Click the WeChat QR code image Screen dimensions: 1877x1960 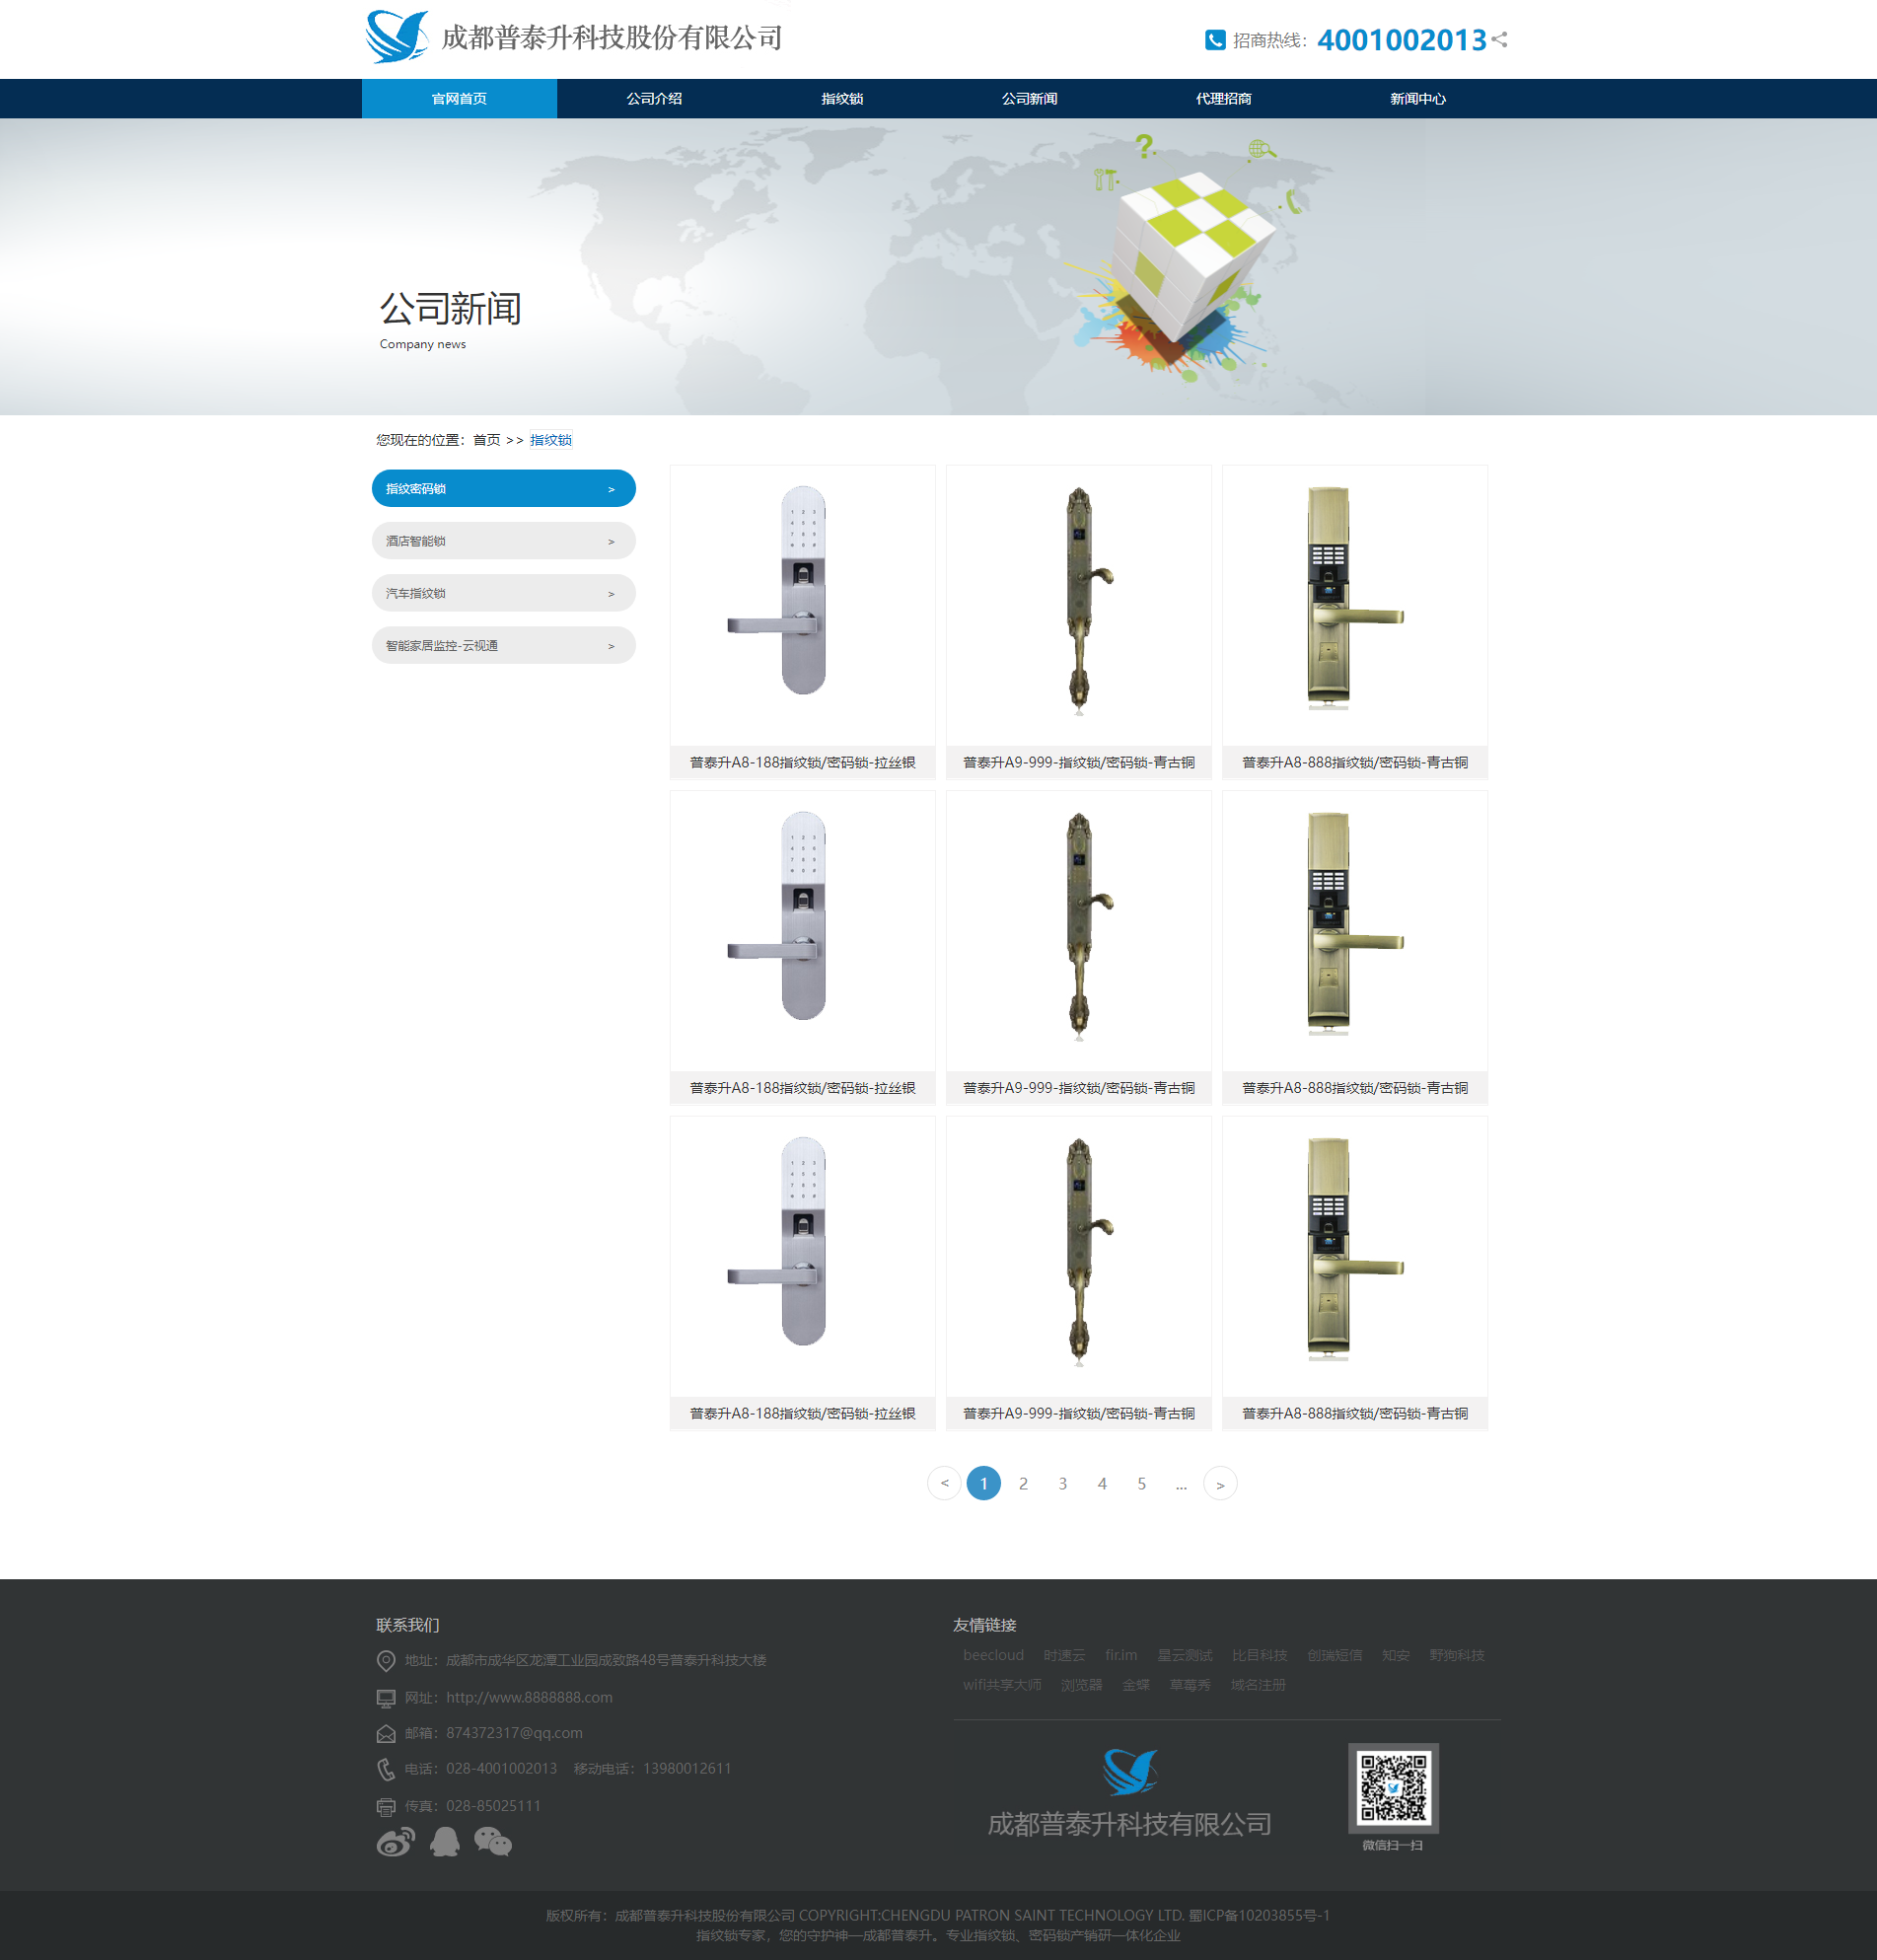[1393, 1787]
